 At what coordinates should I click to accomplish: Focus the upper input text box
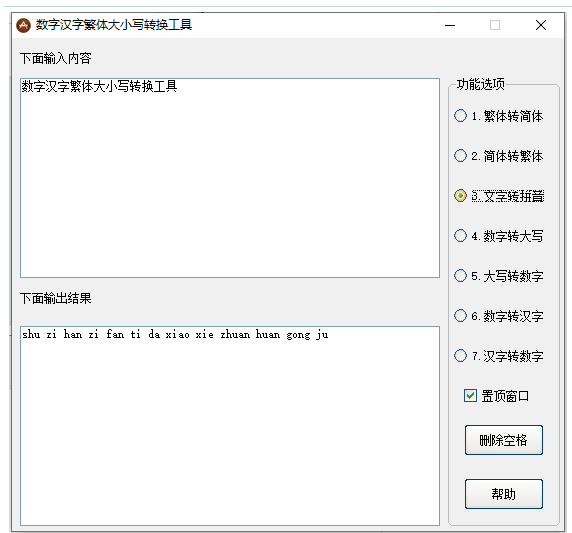(230, 178)
